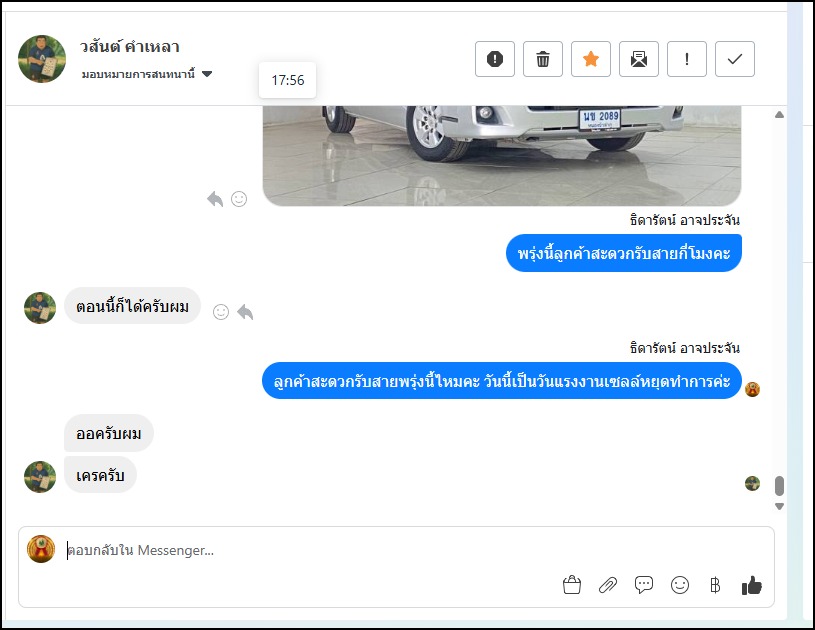Click seen-by avatar next to last sent message
Viewport: 815px width, 630px height.
[752, 389]
